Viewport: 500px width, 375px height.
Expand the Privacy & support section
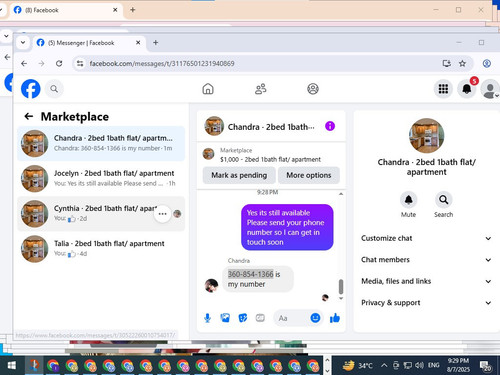426,303
